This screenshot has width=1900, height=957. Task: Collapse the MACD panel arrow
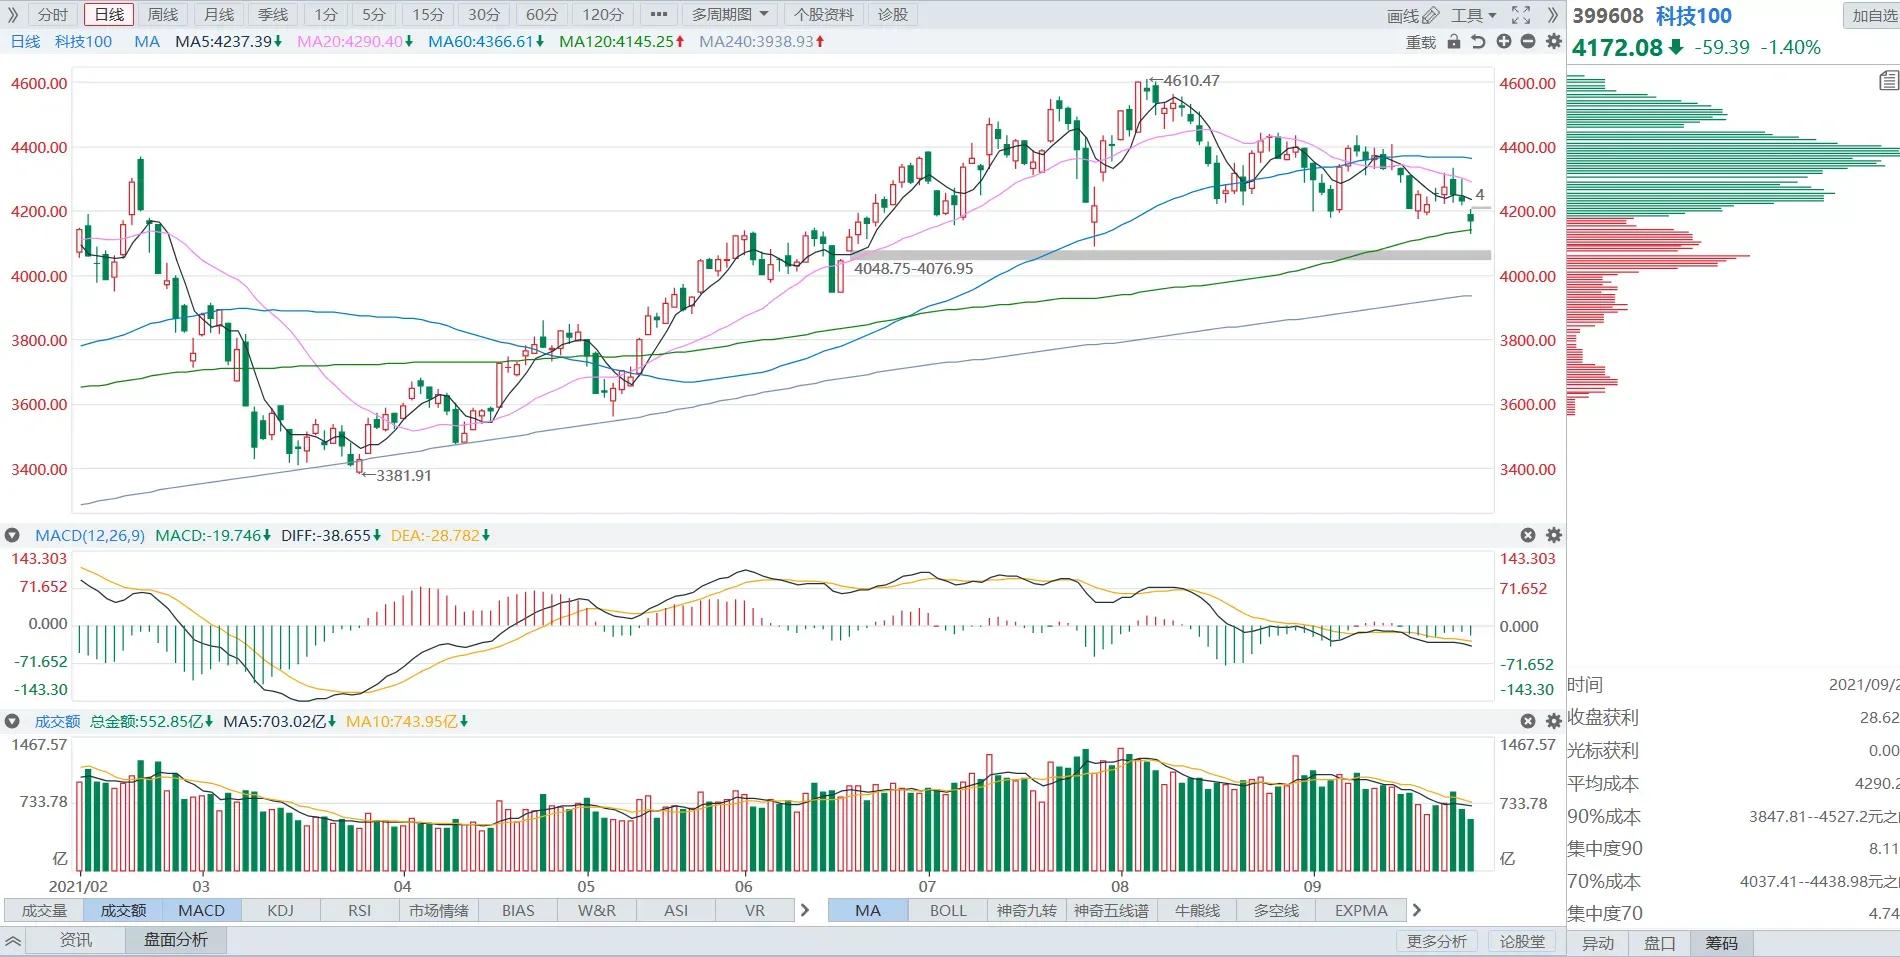click(13, 536)
